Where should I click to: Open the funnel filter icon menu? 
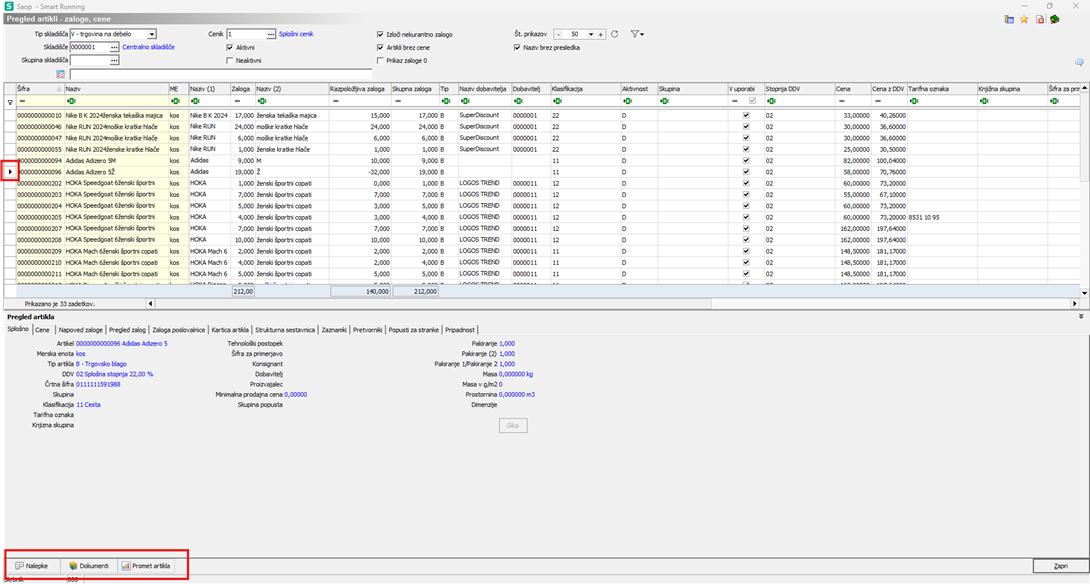(x=636, y=34)
